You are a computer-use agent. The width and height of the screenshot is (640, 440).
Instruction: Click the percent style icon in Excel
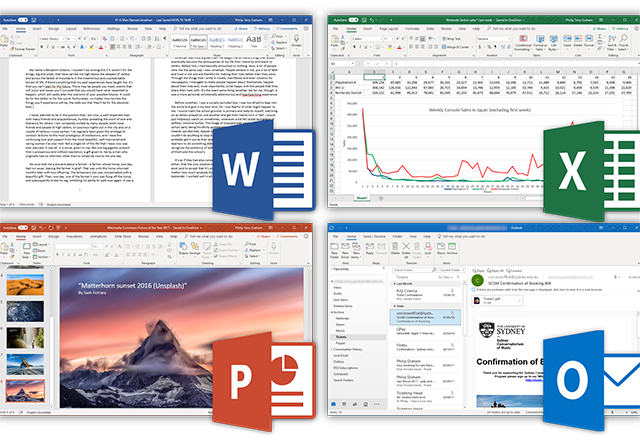[x=489, y=47]
